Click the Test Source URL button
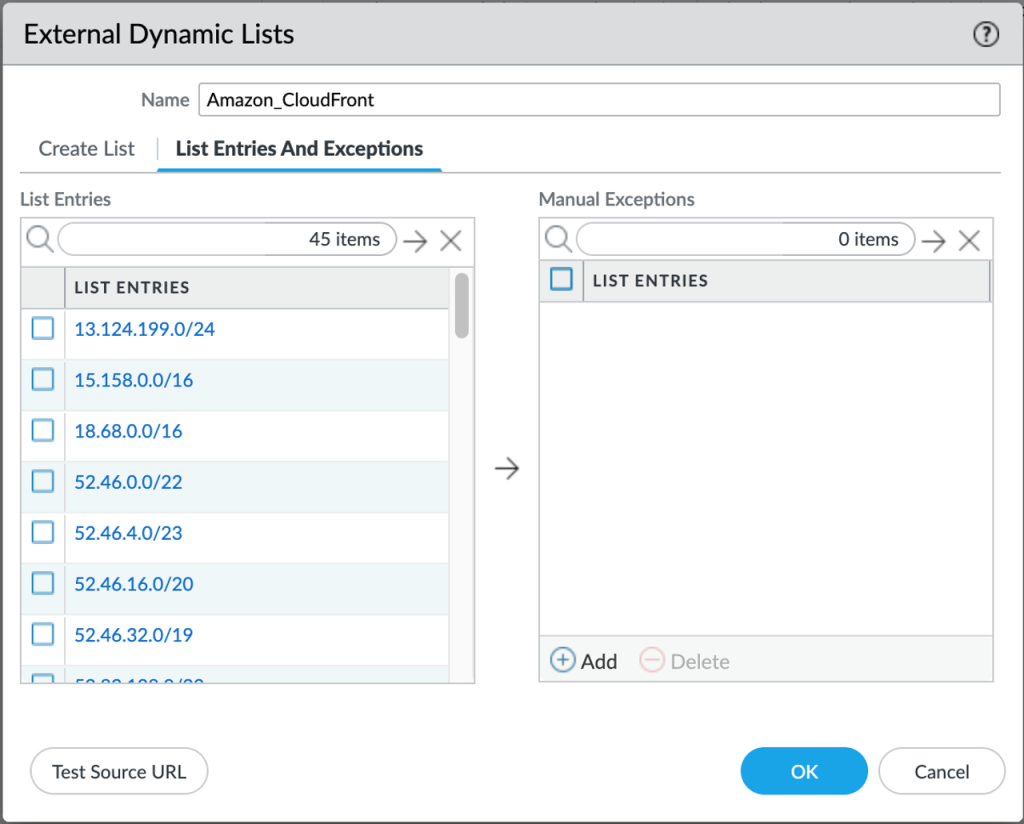 [x=119, y=771]
